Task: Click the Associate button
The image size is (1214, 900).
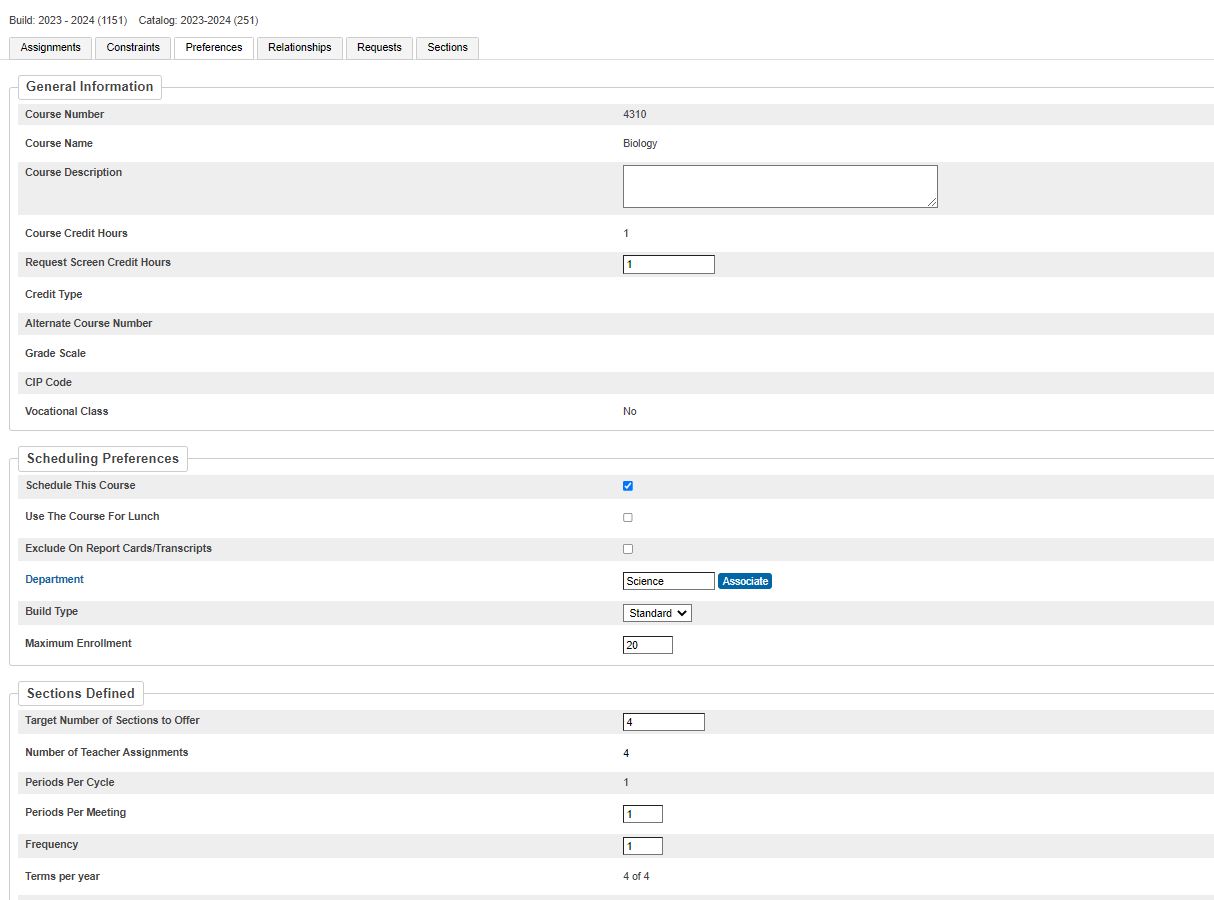Action: (745, 581)
